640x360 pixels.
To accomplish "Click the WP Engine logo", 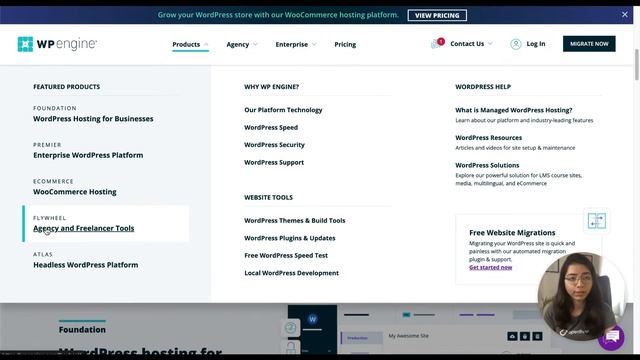I will coord(57,44).
